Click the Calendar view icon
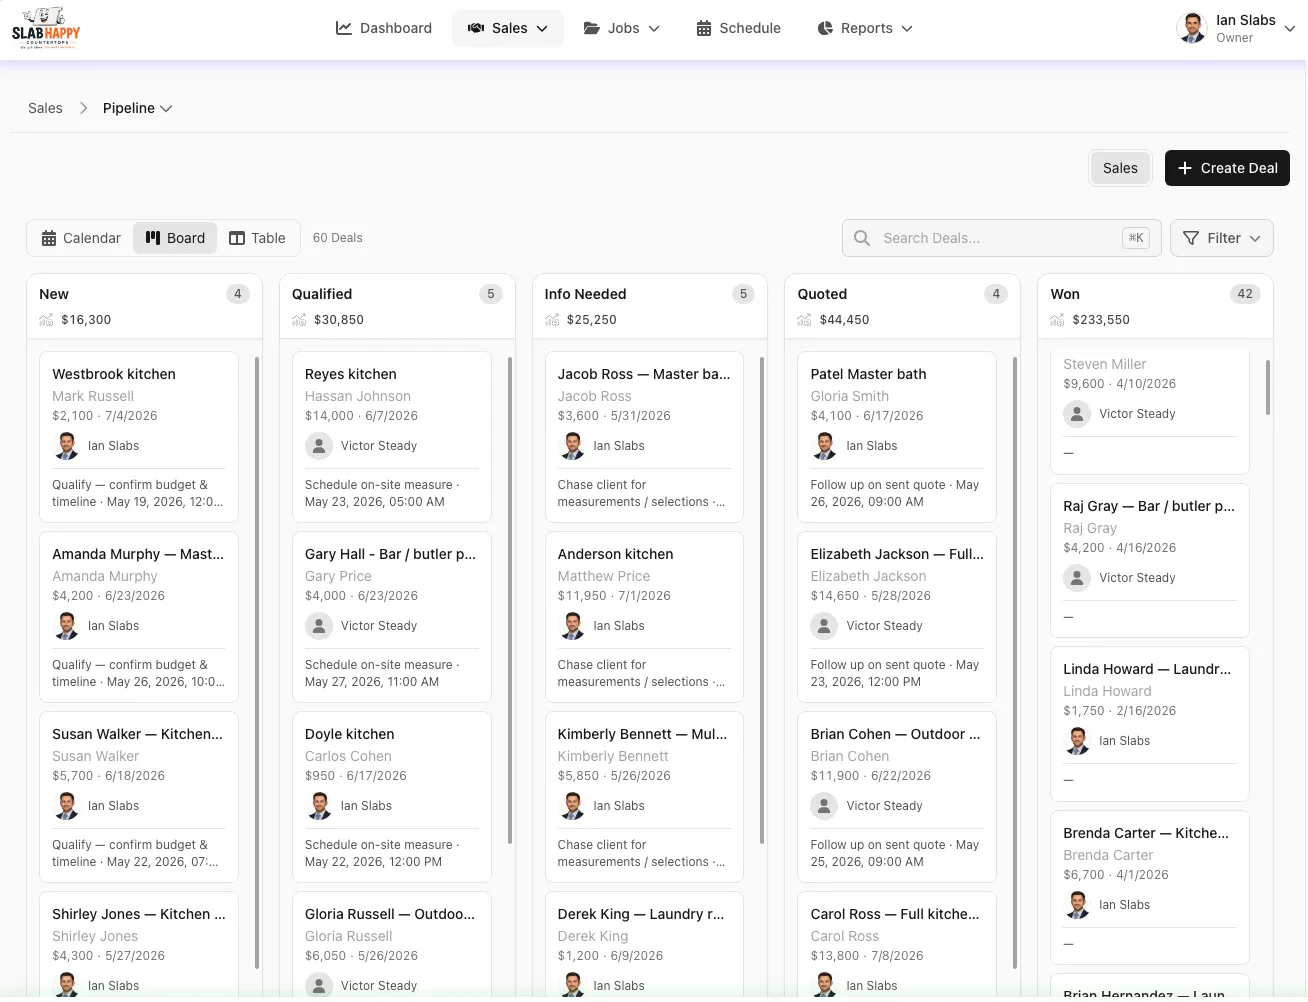Viewport: 1308px width, 1002px height. click(x=49, y=238)
